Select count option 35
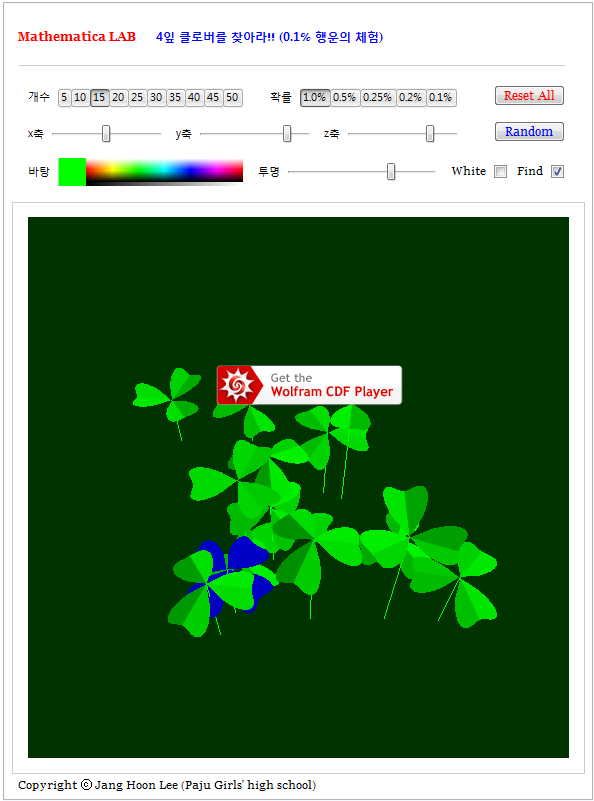This screenshot has width=594, height=801. (x=175, y=98)
